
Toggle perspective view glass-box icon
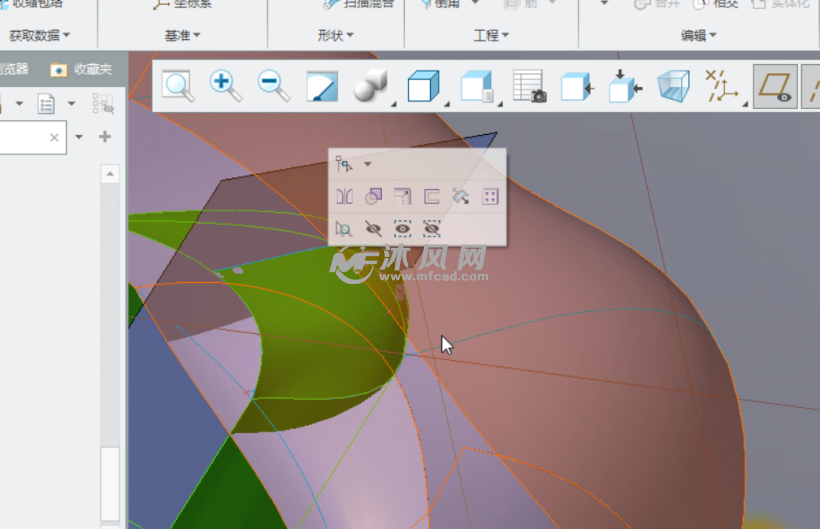[674, 86]
